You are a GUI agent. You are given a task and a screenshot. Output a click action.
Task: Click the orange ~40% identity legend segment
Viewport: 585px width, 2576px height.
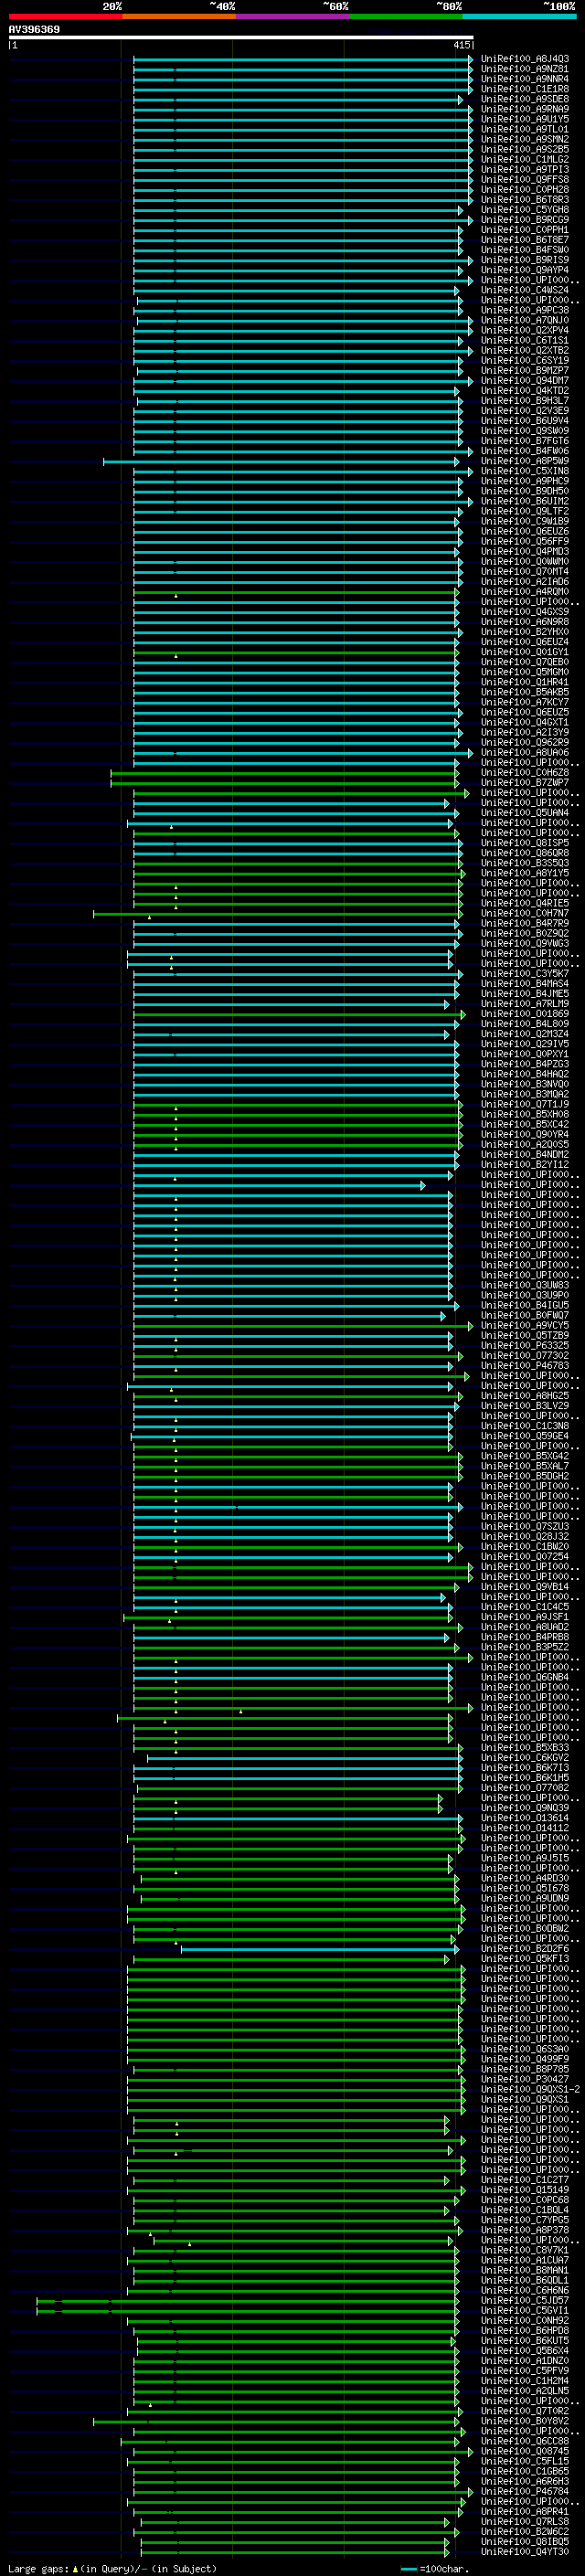click(x=178, y=16)
